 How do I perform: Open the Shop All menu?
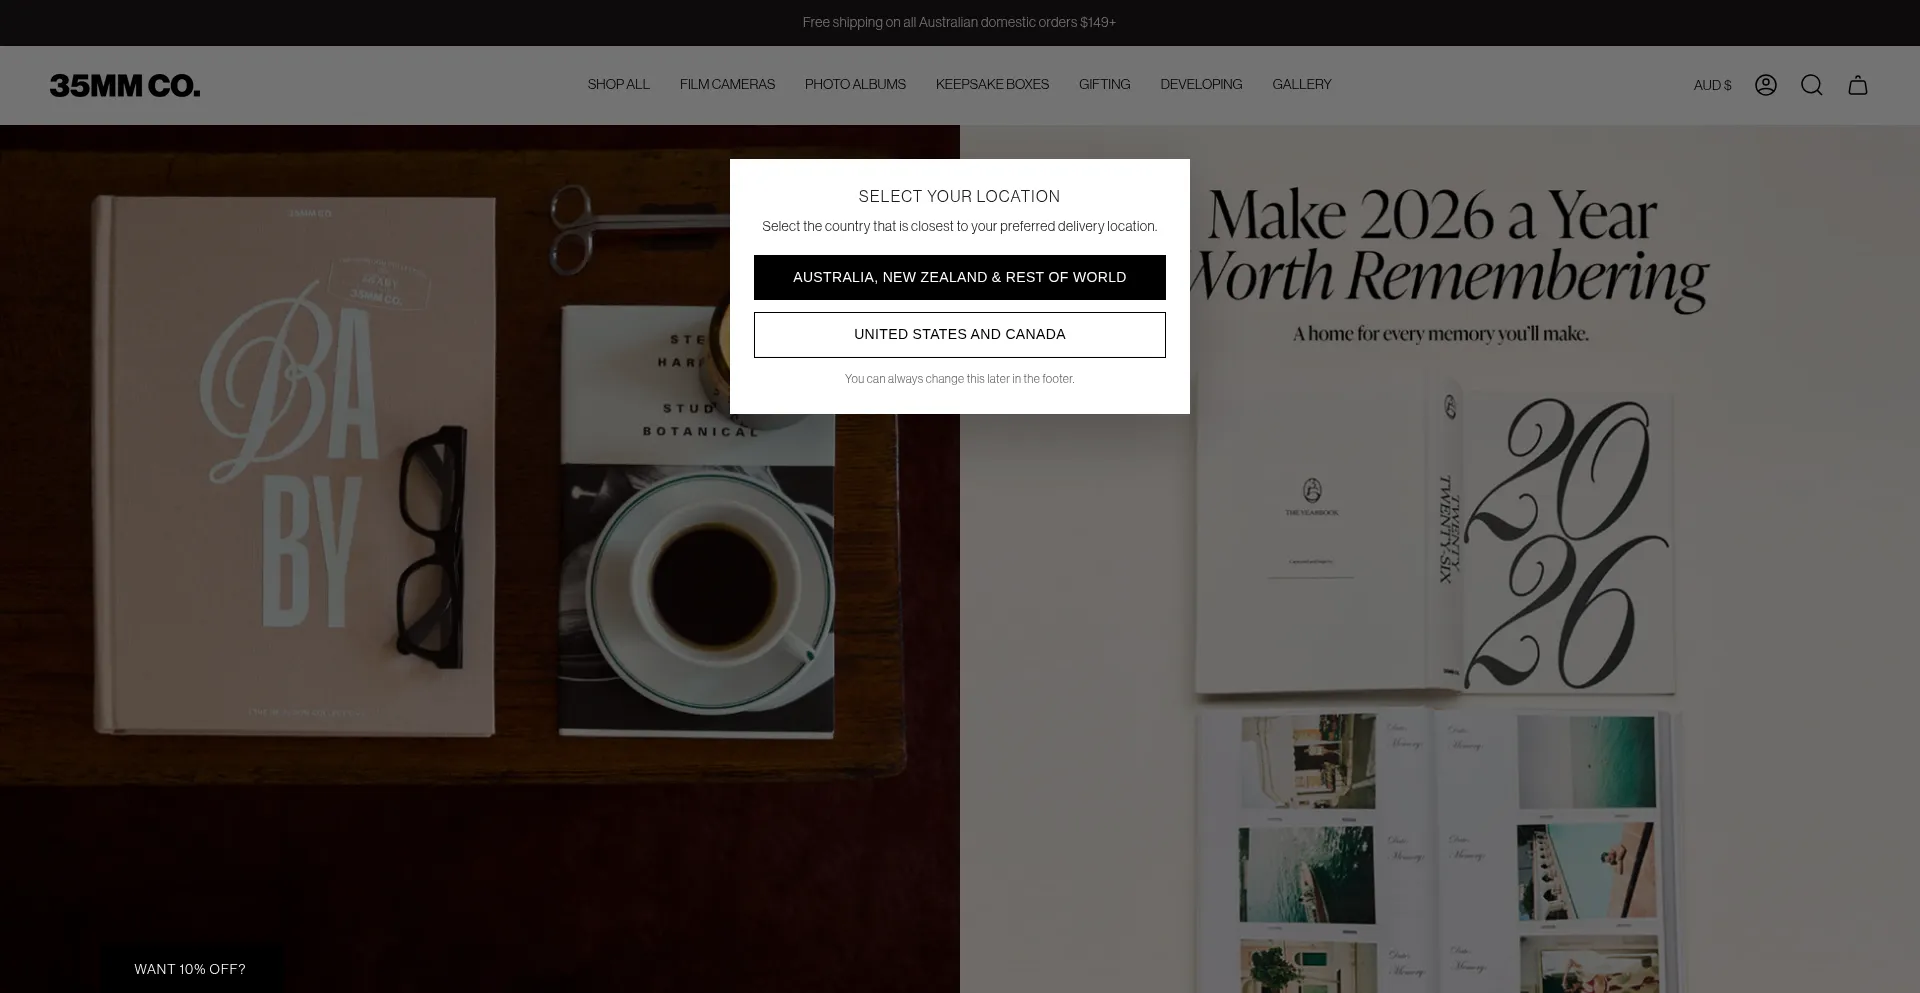click(618, 85)
